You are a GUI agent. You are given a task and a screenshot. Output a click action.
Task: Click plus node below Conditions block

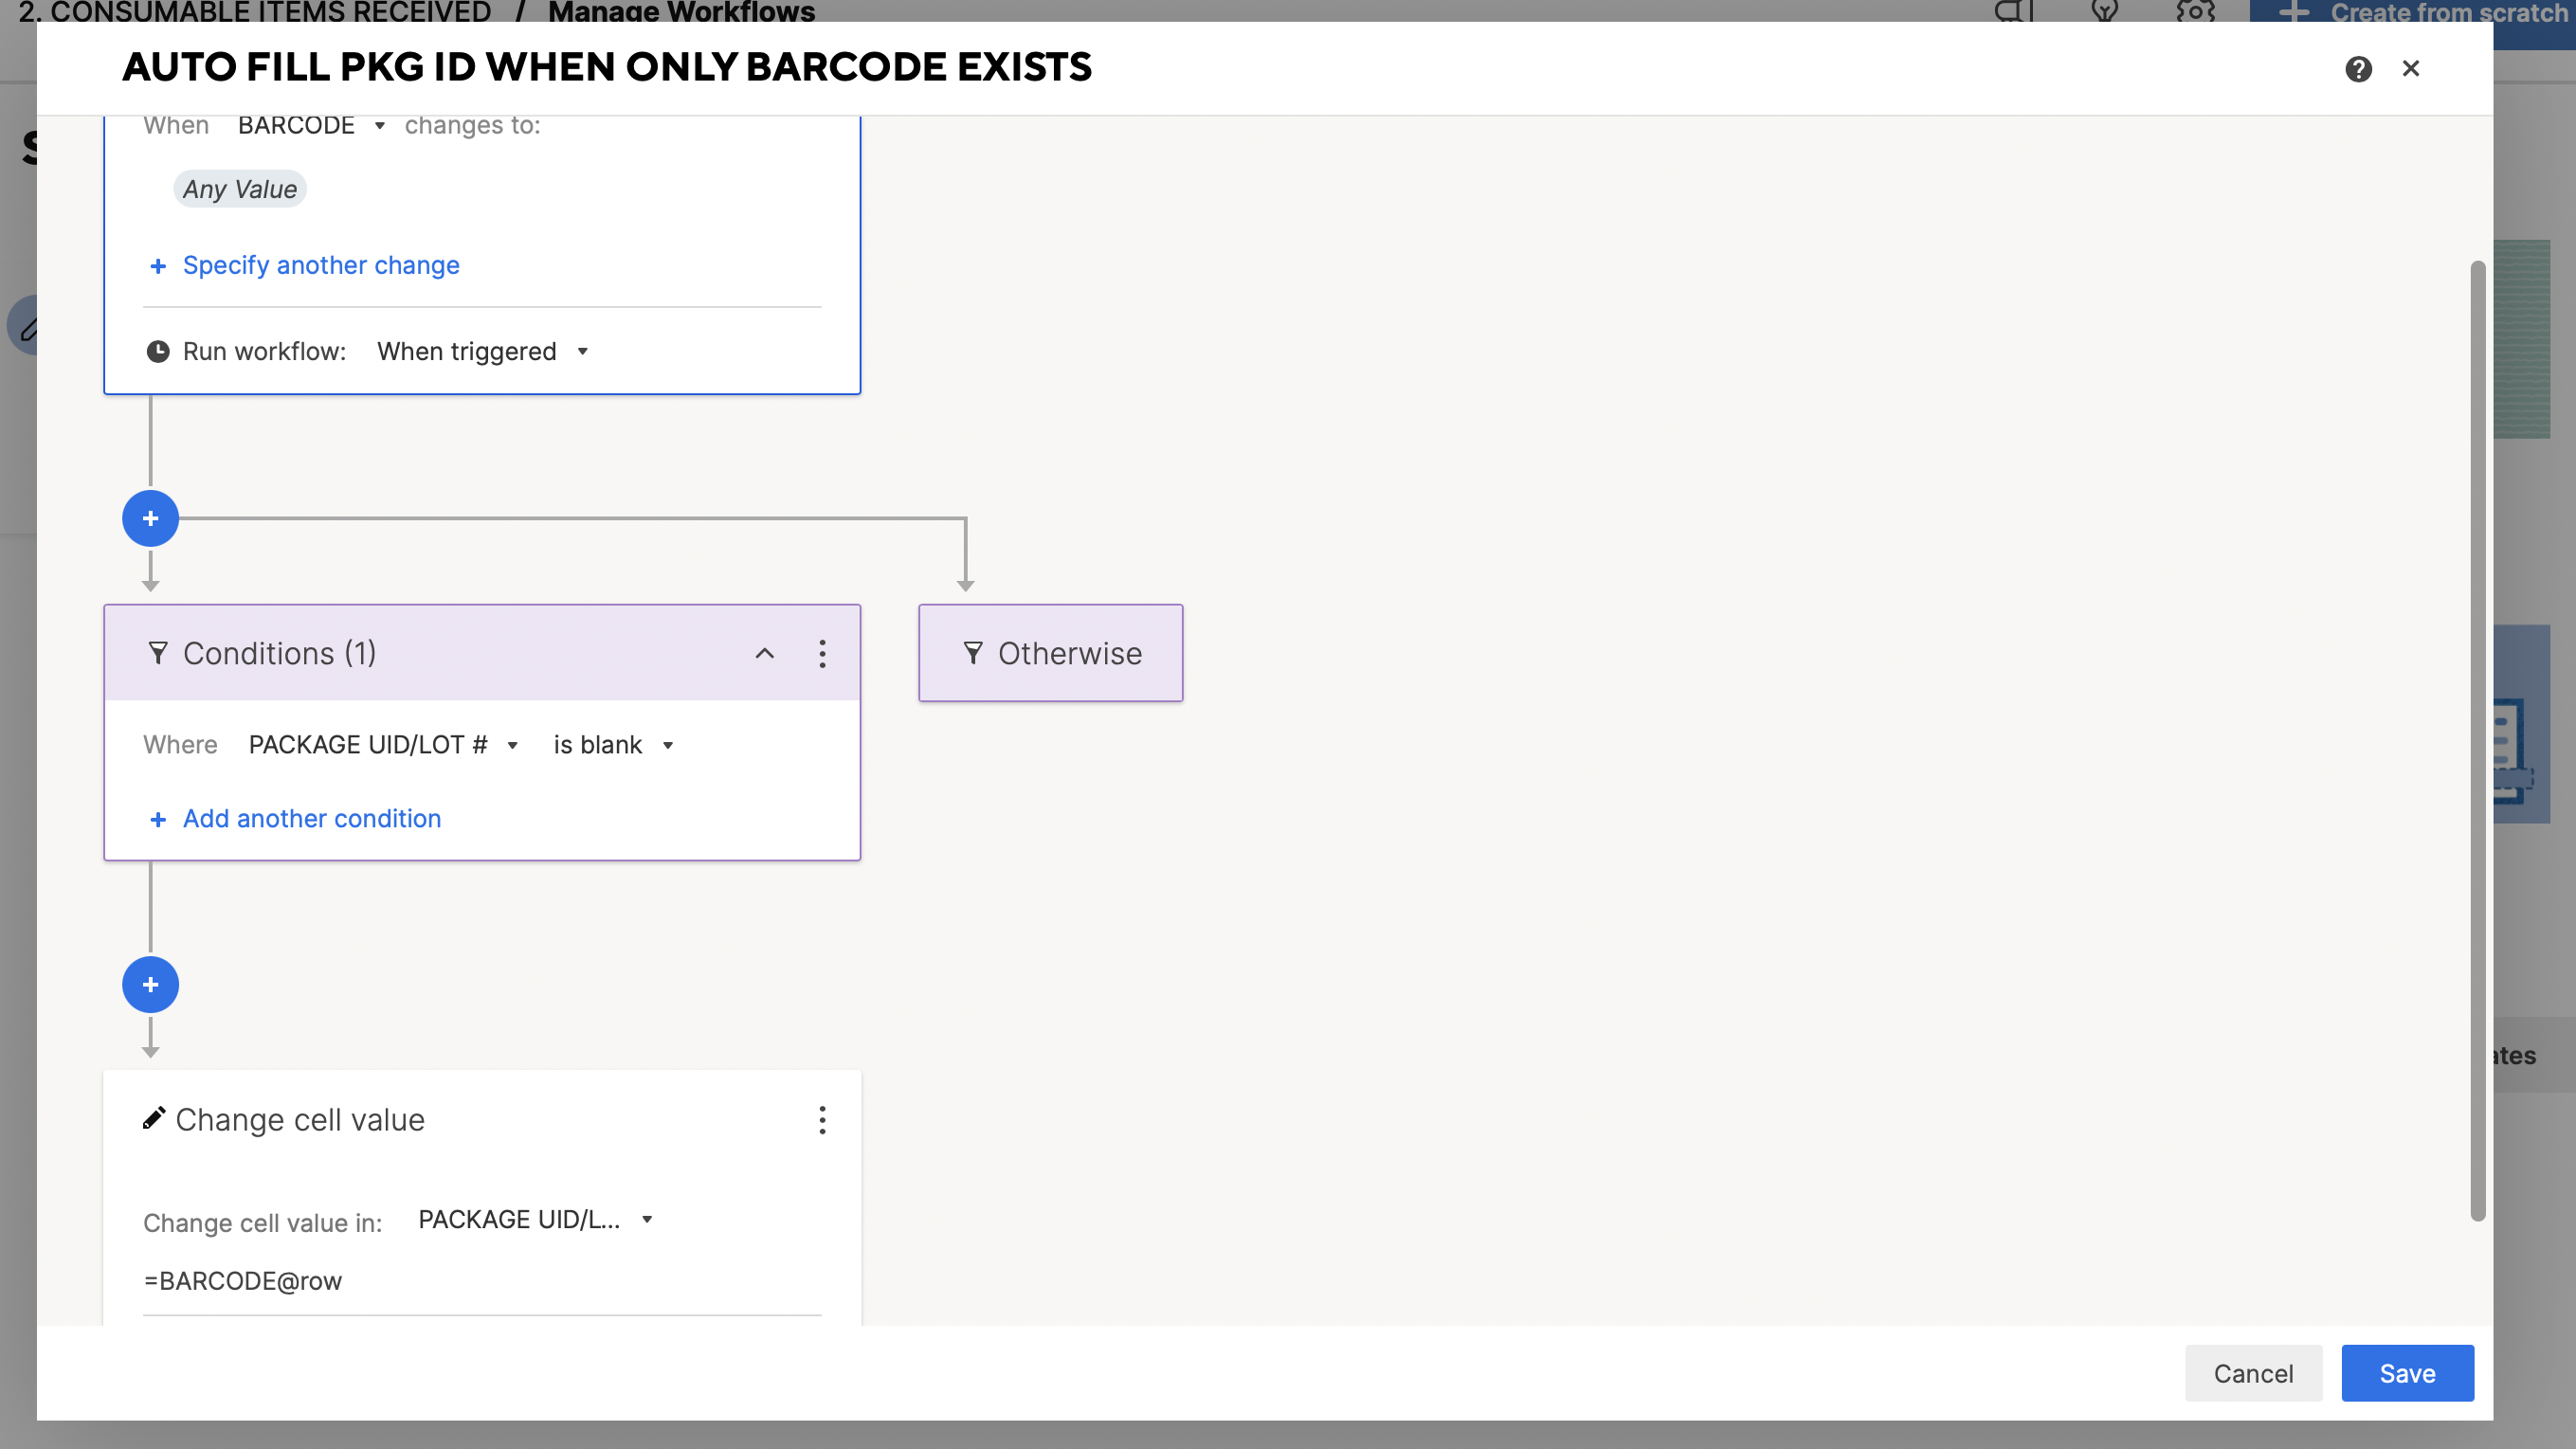point(150,984)
